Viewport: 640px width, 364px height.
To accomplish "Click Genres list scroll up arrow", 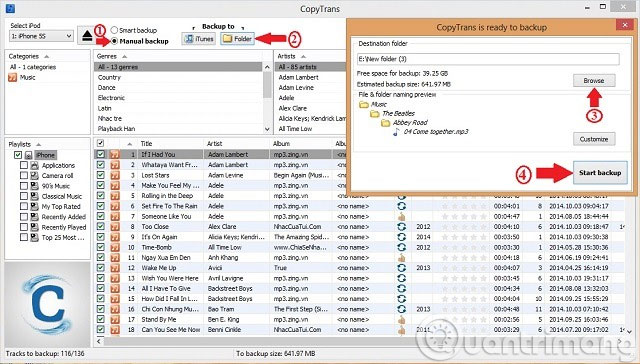I will point(267,67).
